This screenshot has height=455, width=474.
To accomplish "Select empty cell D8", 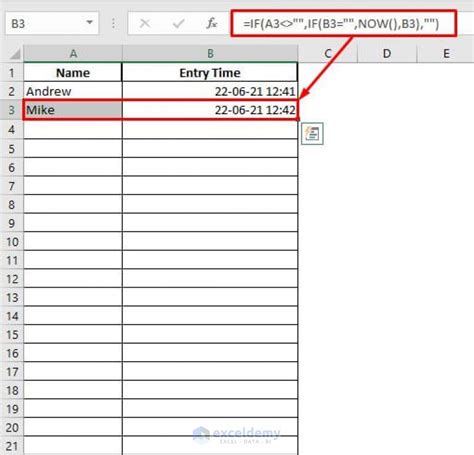I will point(387,204).
